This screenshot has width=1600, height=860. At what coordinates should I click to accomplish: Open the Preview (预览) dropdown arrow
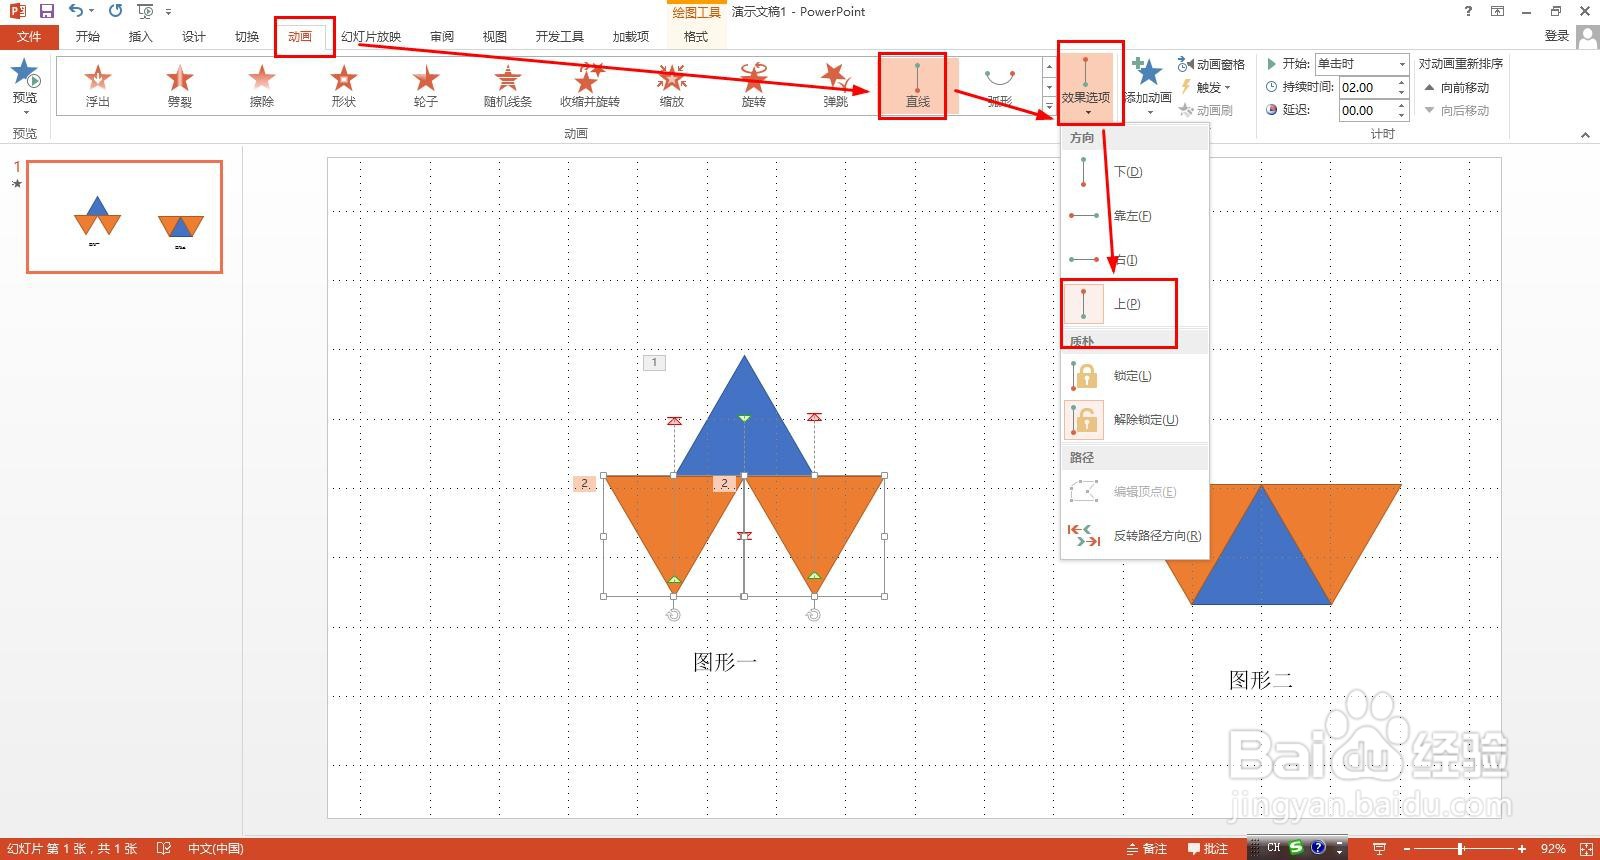click(x=25, y=111)
